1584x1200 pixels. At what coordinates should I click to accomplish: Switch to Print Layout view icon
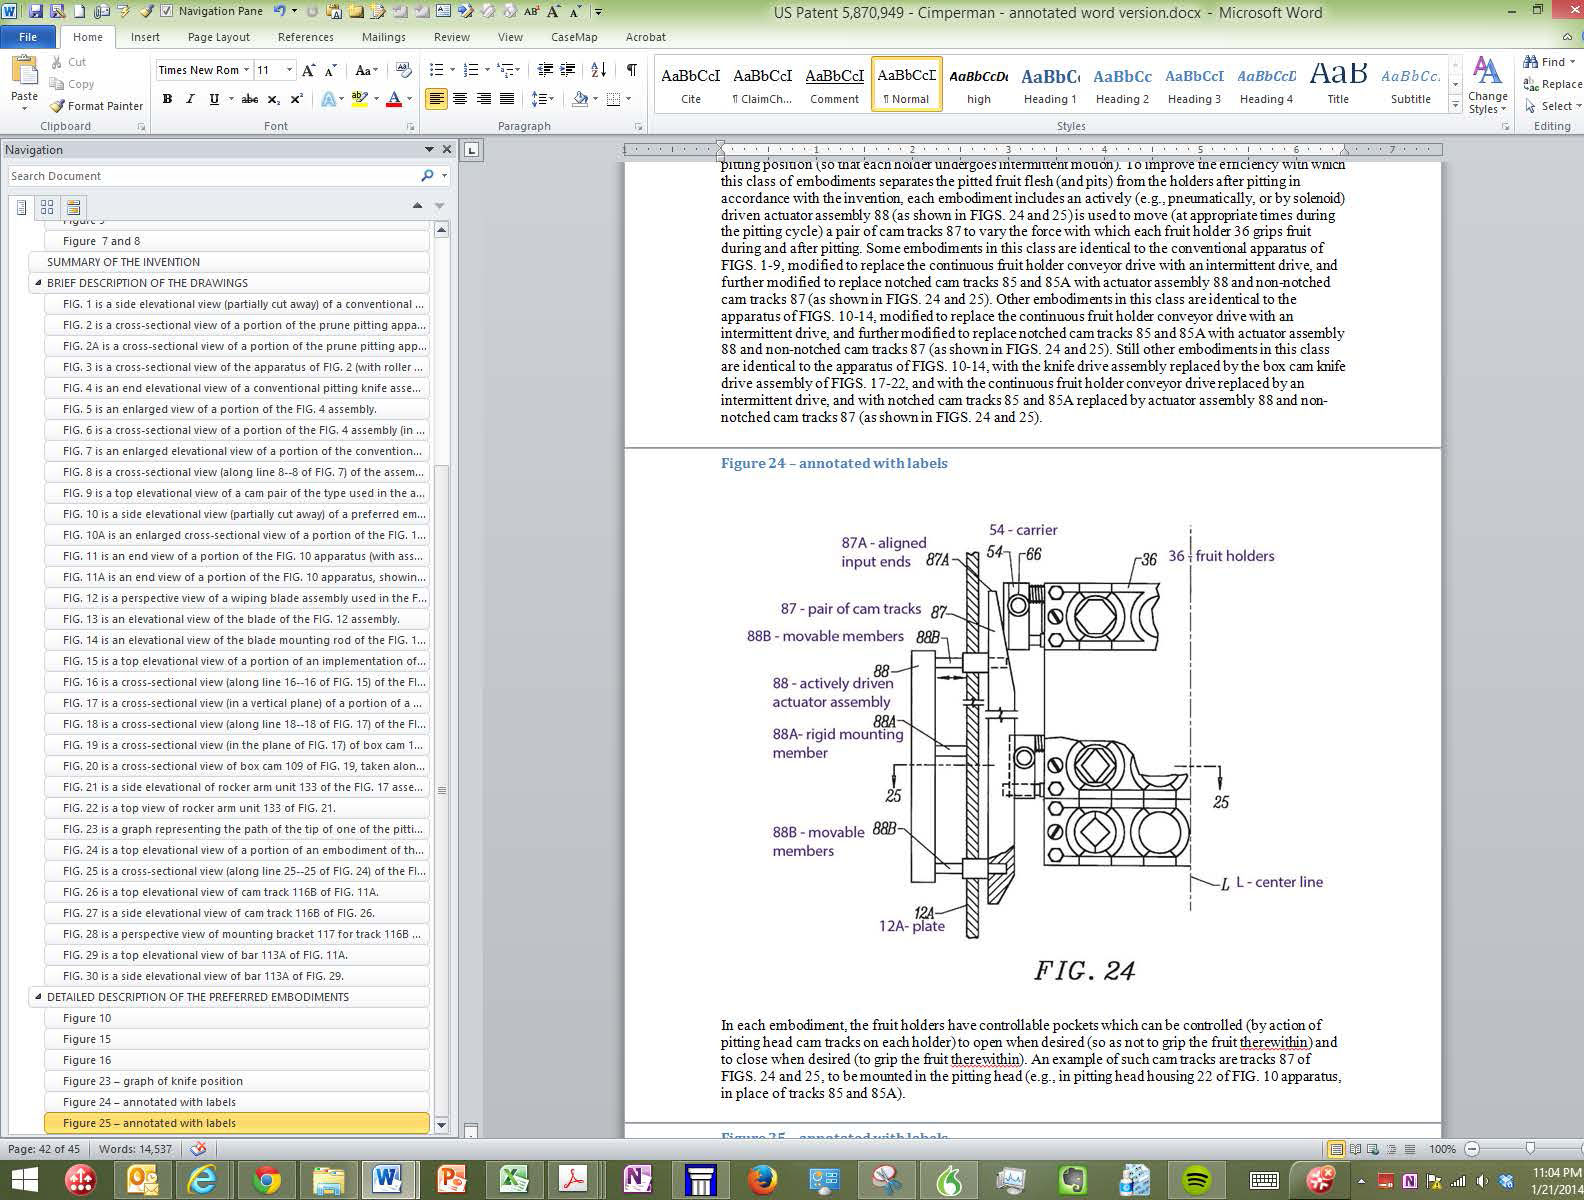pos(1336,1149)
